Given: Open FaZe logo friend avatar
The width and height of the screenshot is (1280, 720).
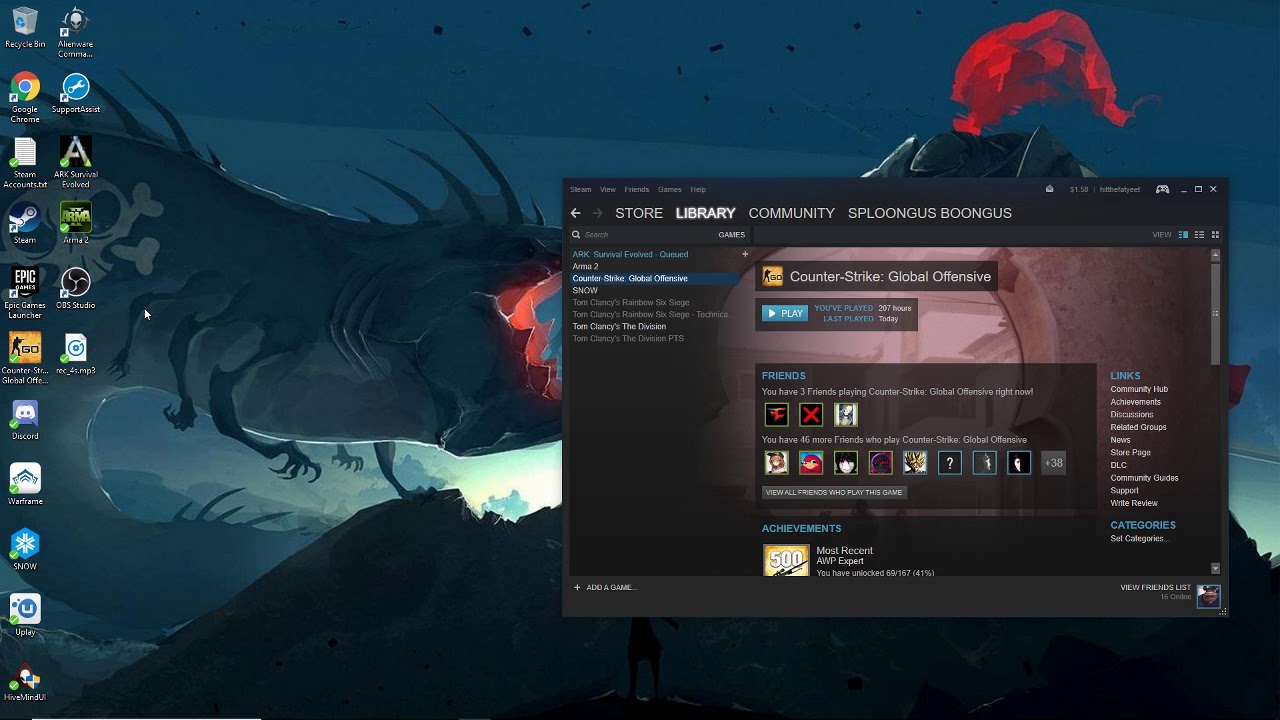Looking at the screenshot, I should click(x=777, y=414).
